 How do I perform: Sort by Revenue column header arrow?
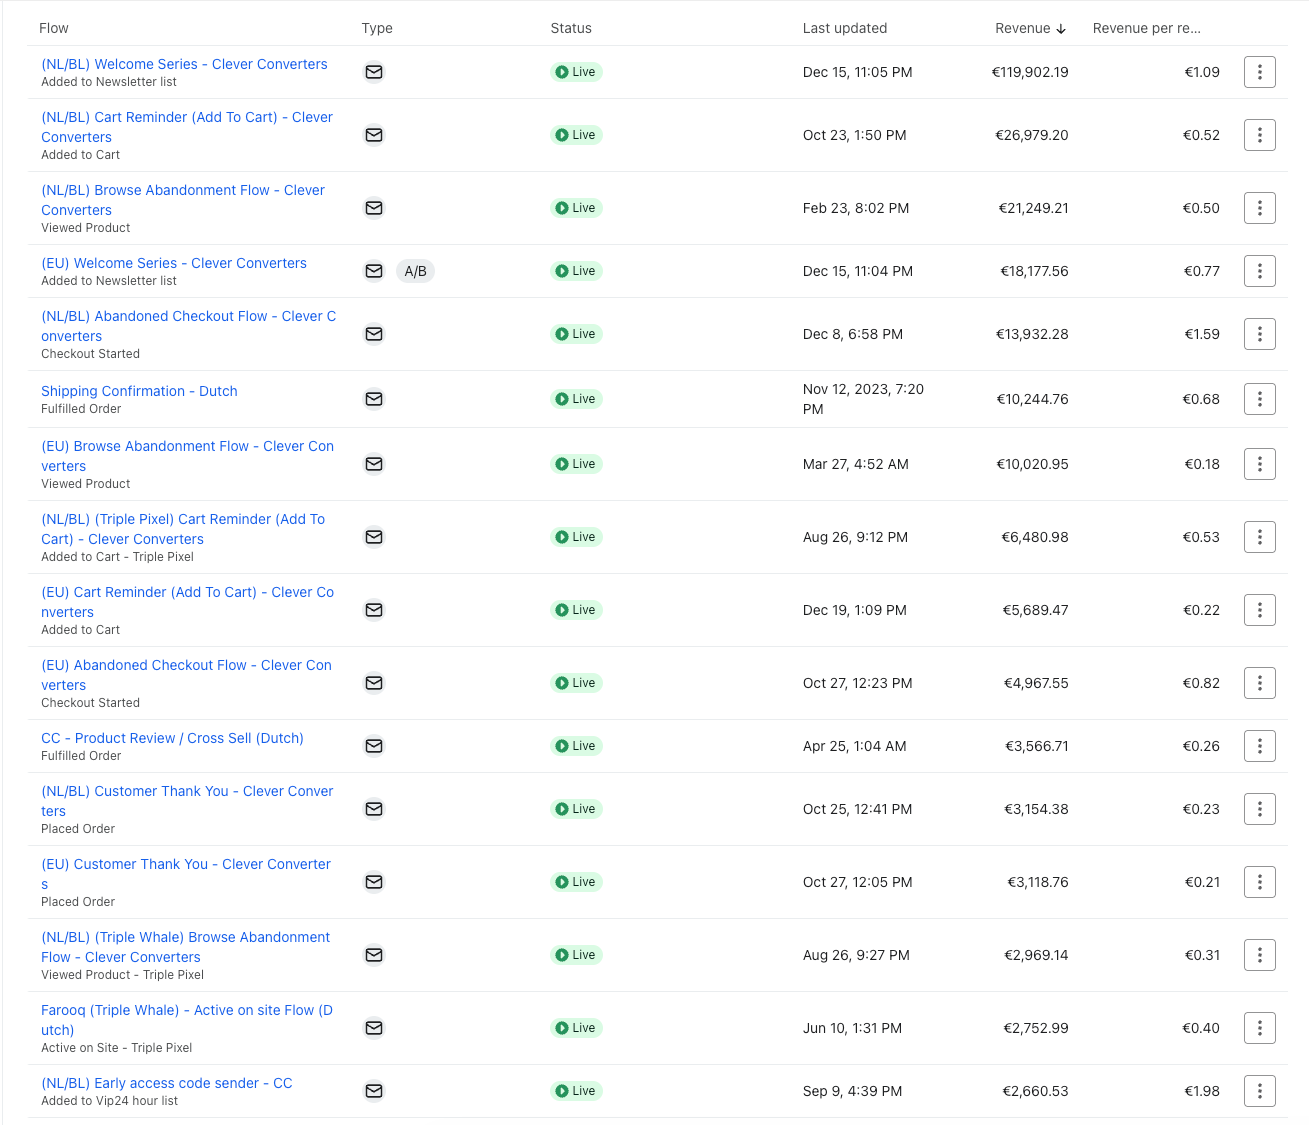tap(1061, 29)
